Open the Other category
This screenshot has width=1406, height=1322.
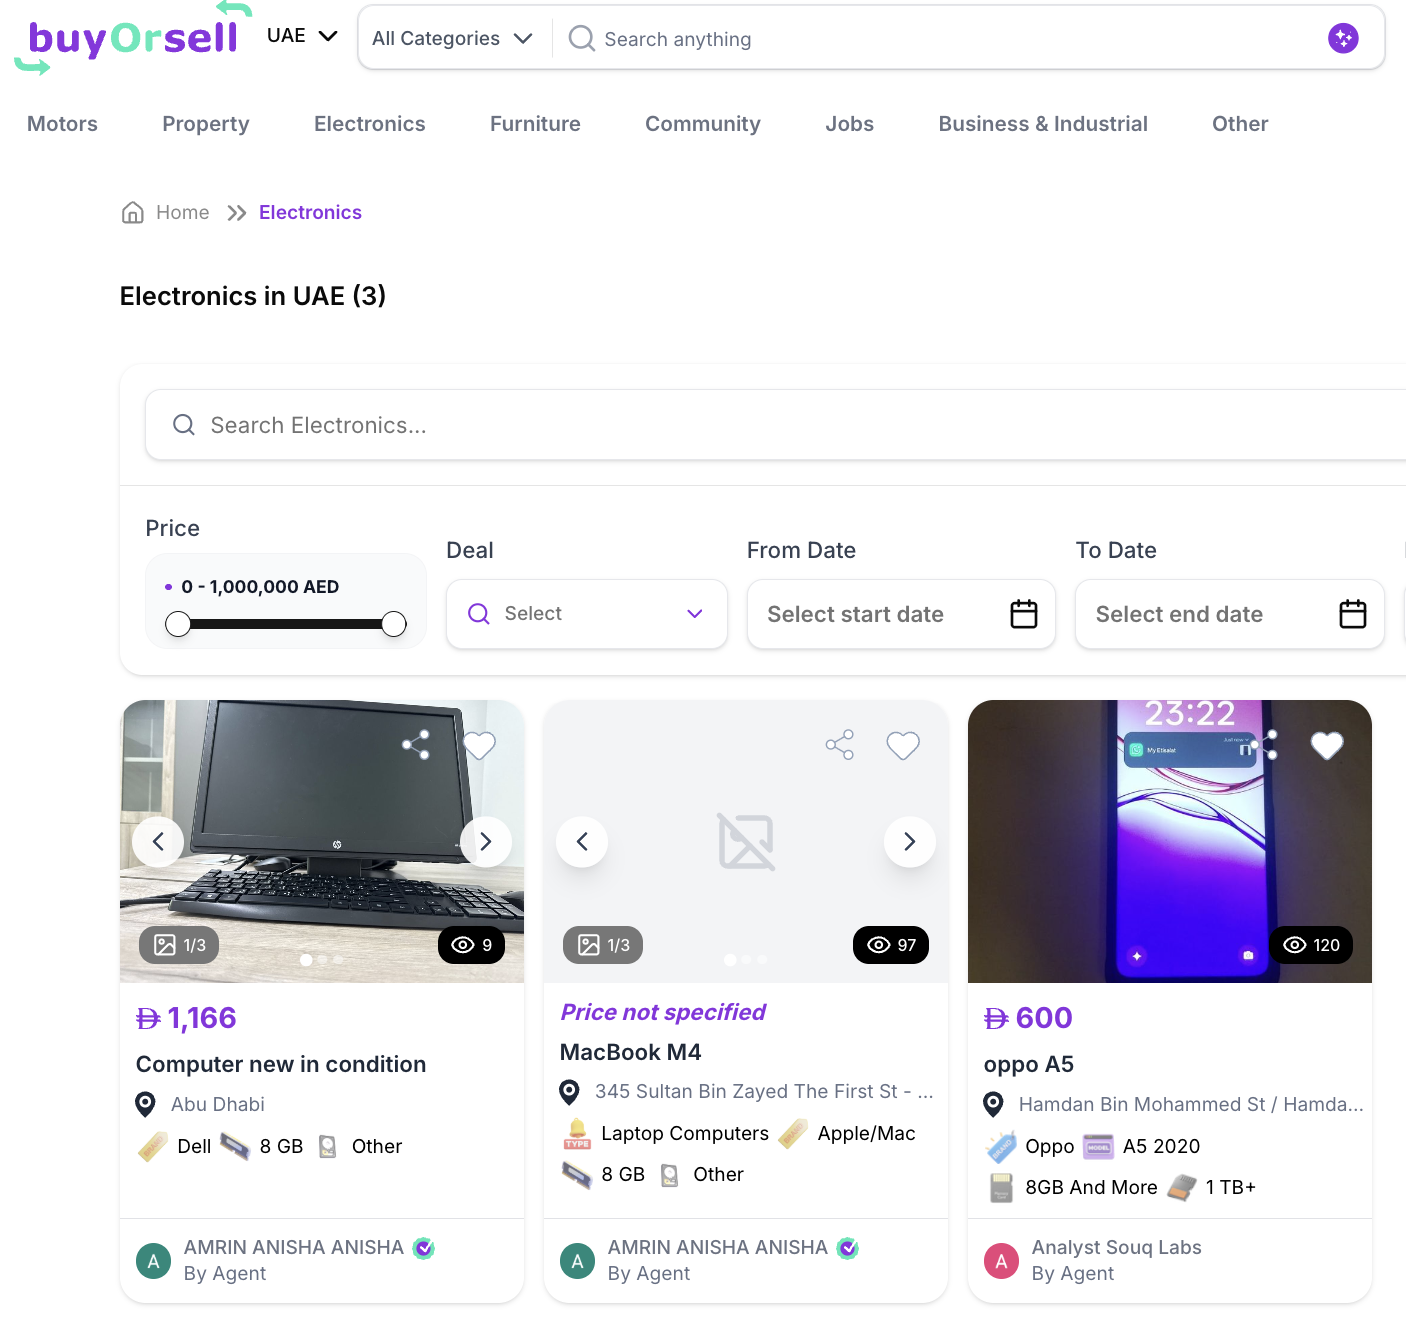coord(1240,124)
